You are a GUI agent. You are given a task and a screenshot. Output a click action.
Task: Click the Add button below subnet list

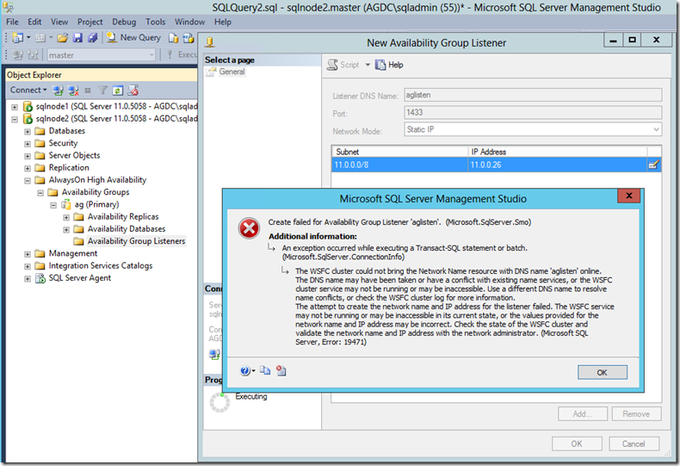pos(582,414)
